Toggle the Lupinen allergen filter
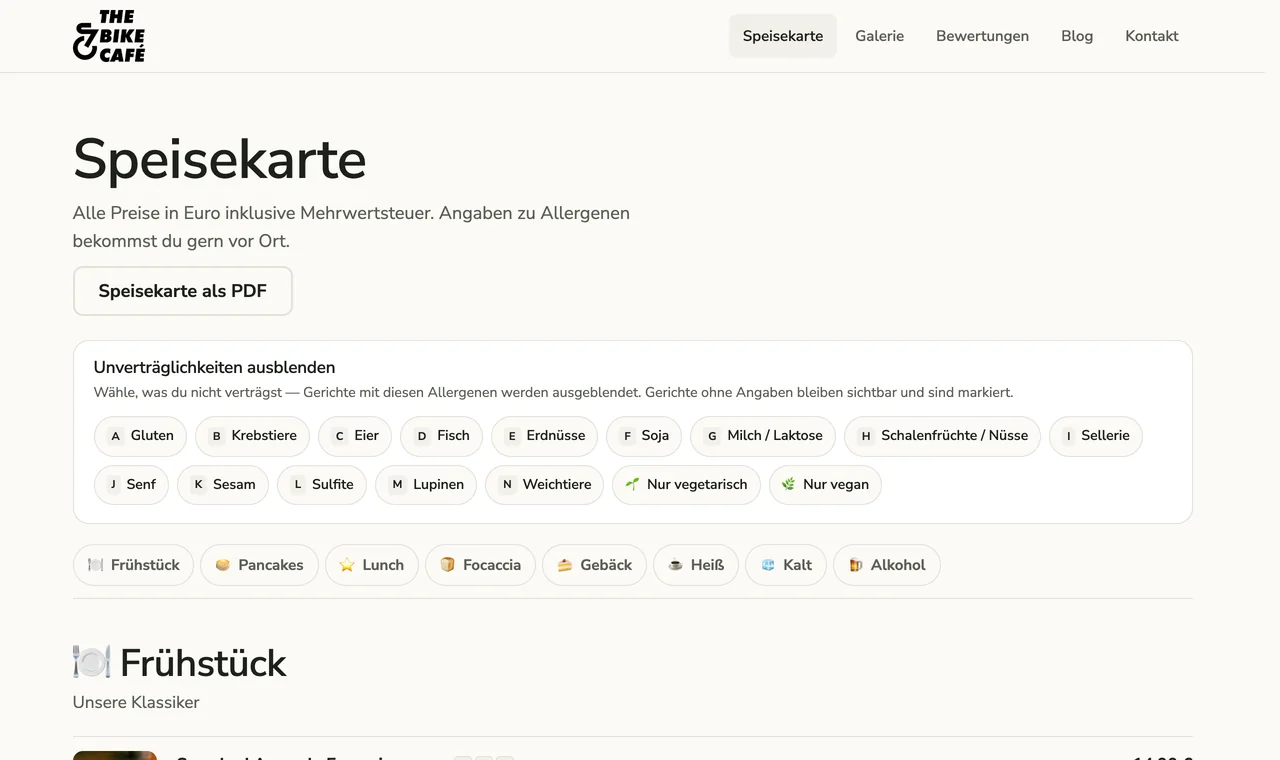Image resolution: width=1280 pixels, height=760 pixels. pos(426,485)
